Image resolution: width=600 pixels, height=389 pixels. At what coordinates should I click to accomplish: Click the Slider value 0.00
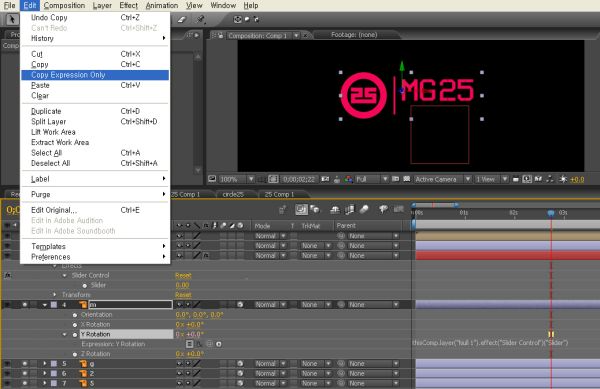182,285
